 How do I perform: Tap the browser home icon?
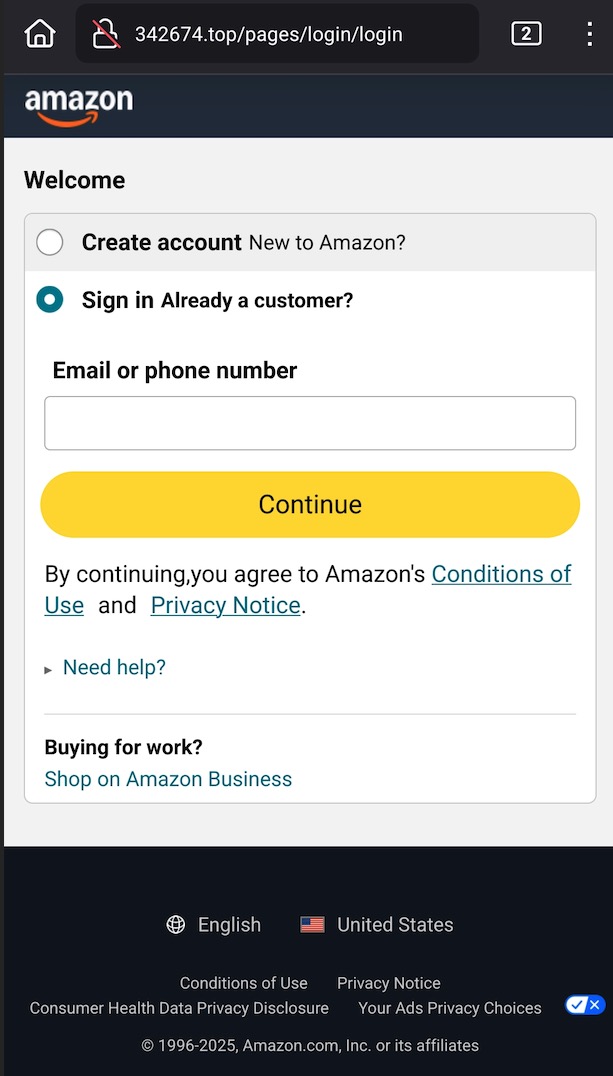coord(40,33)
